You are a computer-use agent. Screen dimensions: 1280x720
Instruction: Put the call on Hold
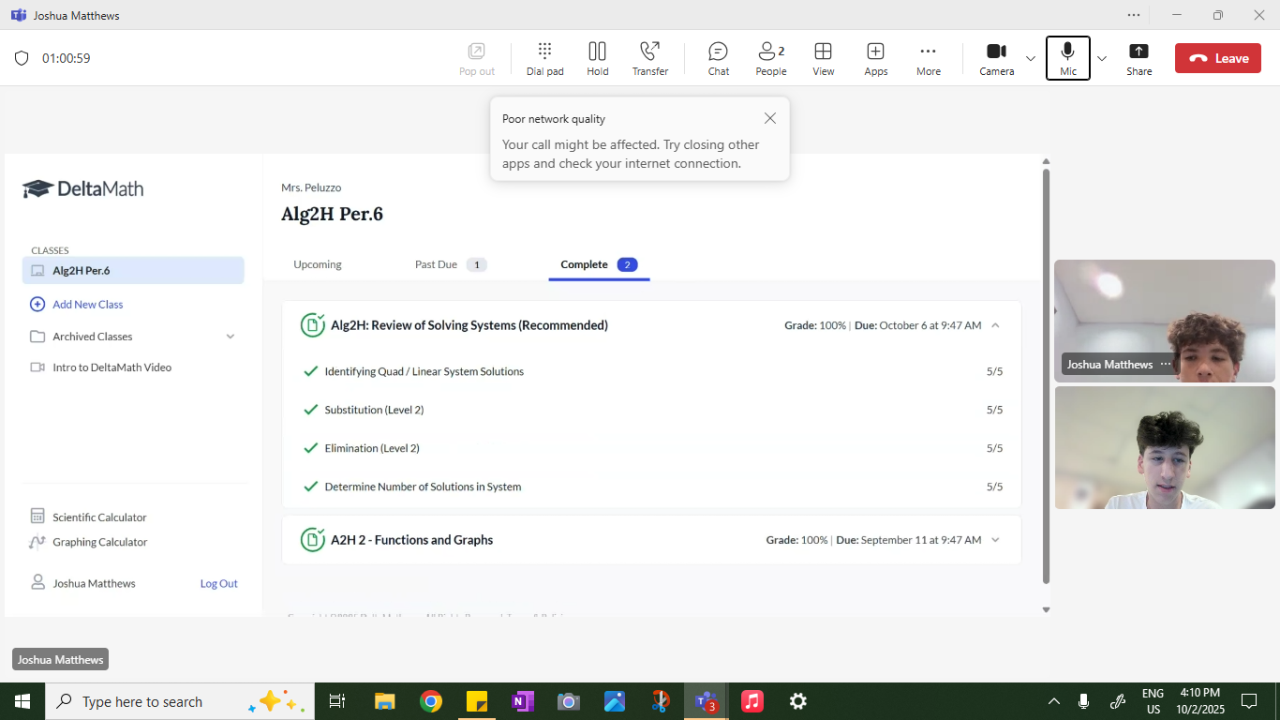597,58
